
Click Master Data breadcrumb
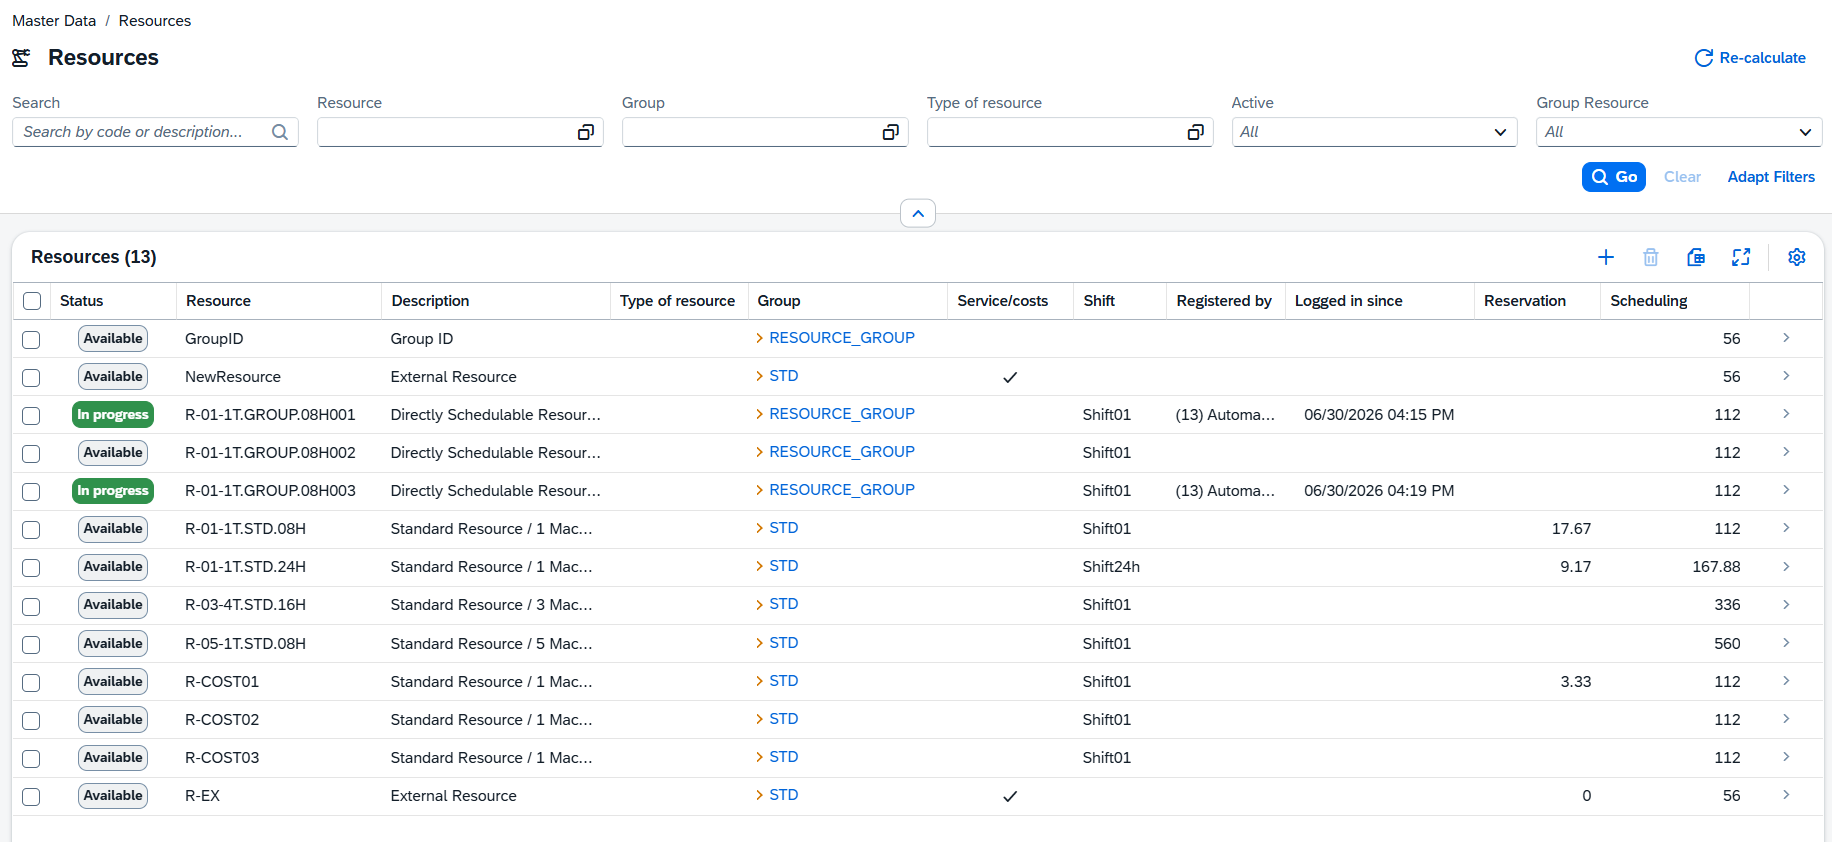point(54,21)
